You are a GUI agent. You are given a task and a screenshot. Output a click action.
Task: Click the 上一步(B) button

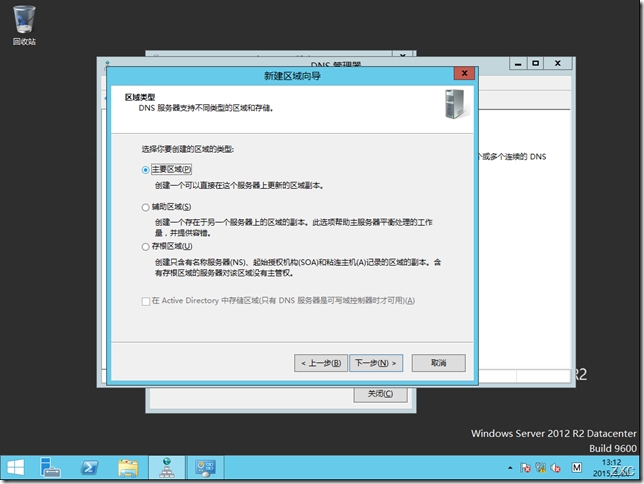pos(321,363)
